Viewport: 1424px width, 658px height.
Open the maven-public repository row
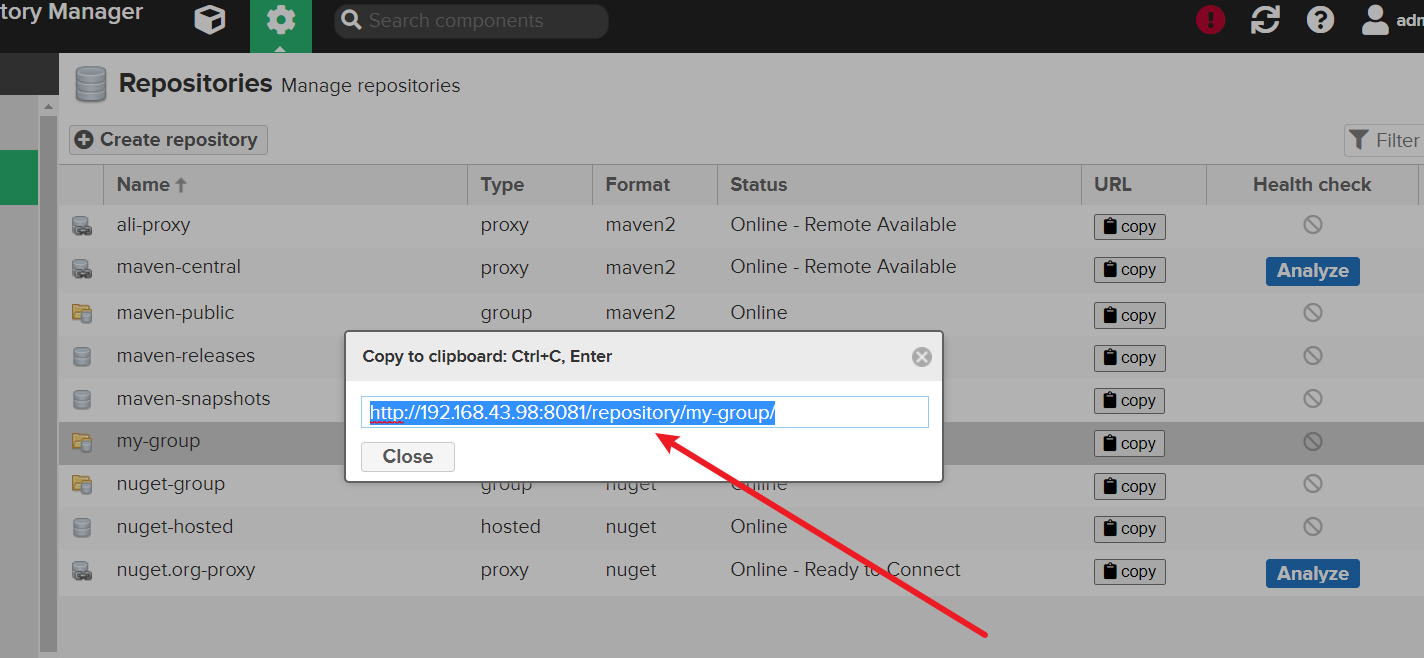tap(175, 313)
